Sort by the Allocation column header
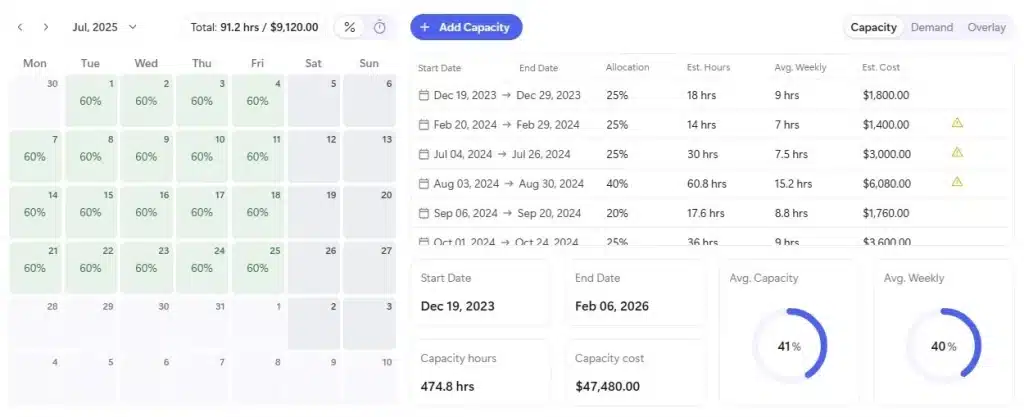 click(627, 68)
